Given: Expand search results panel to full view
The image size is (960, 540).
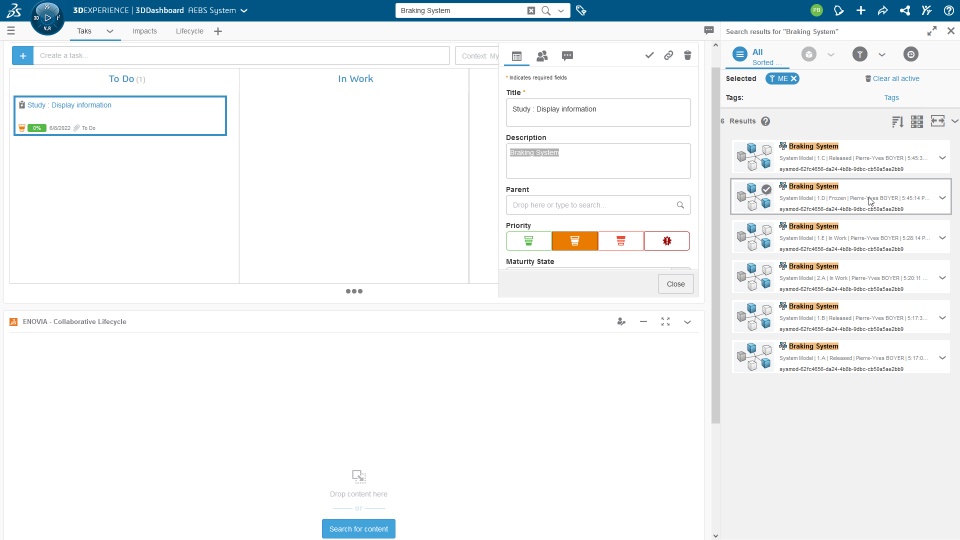Looking at the screenshot, I should coord(932,31).
